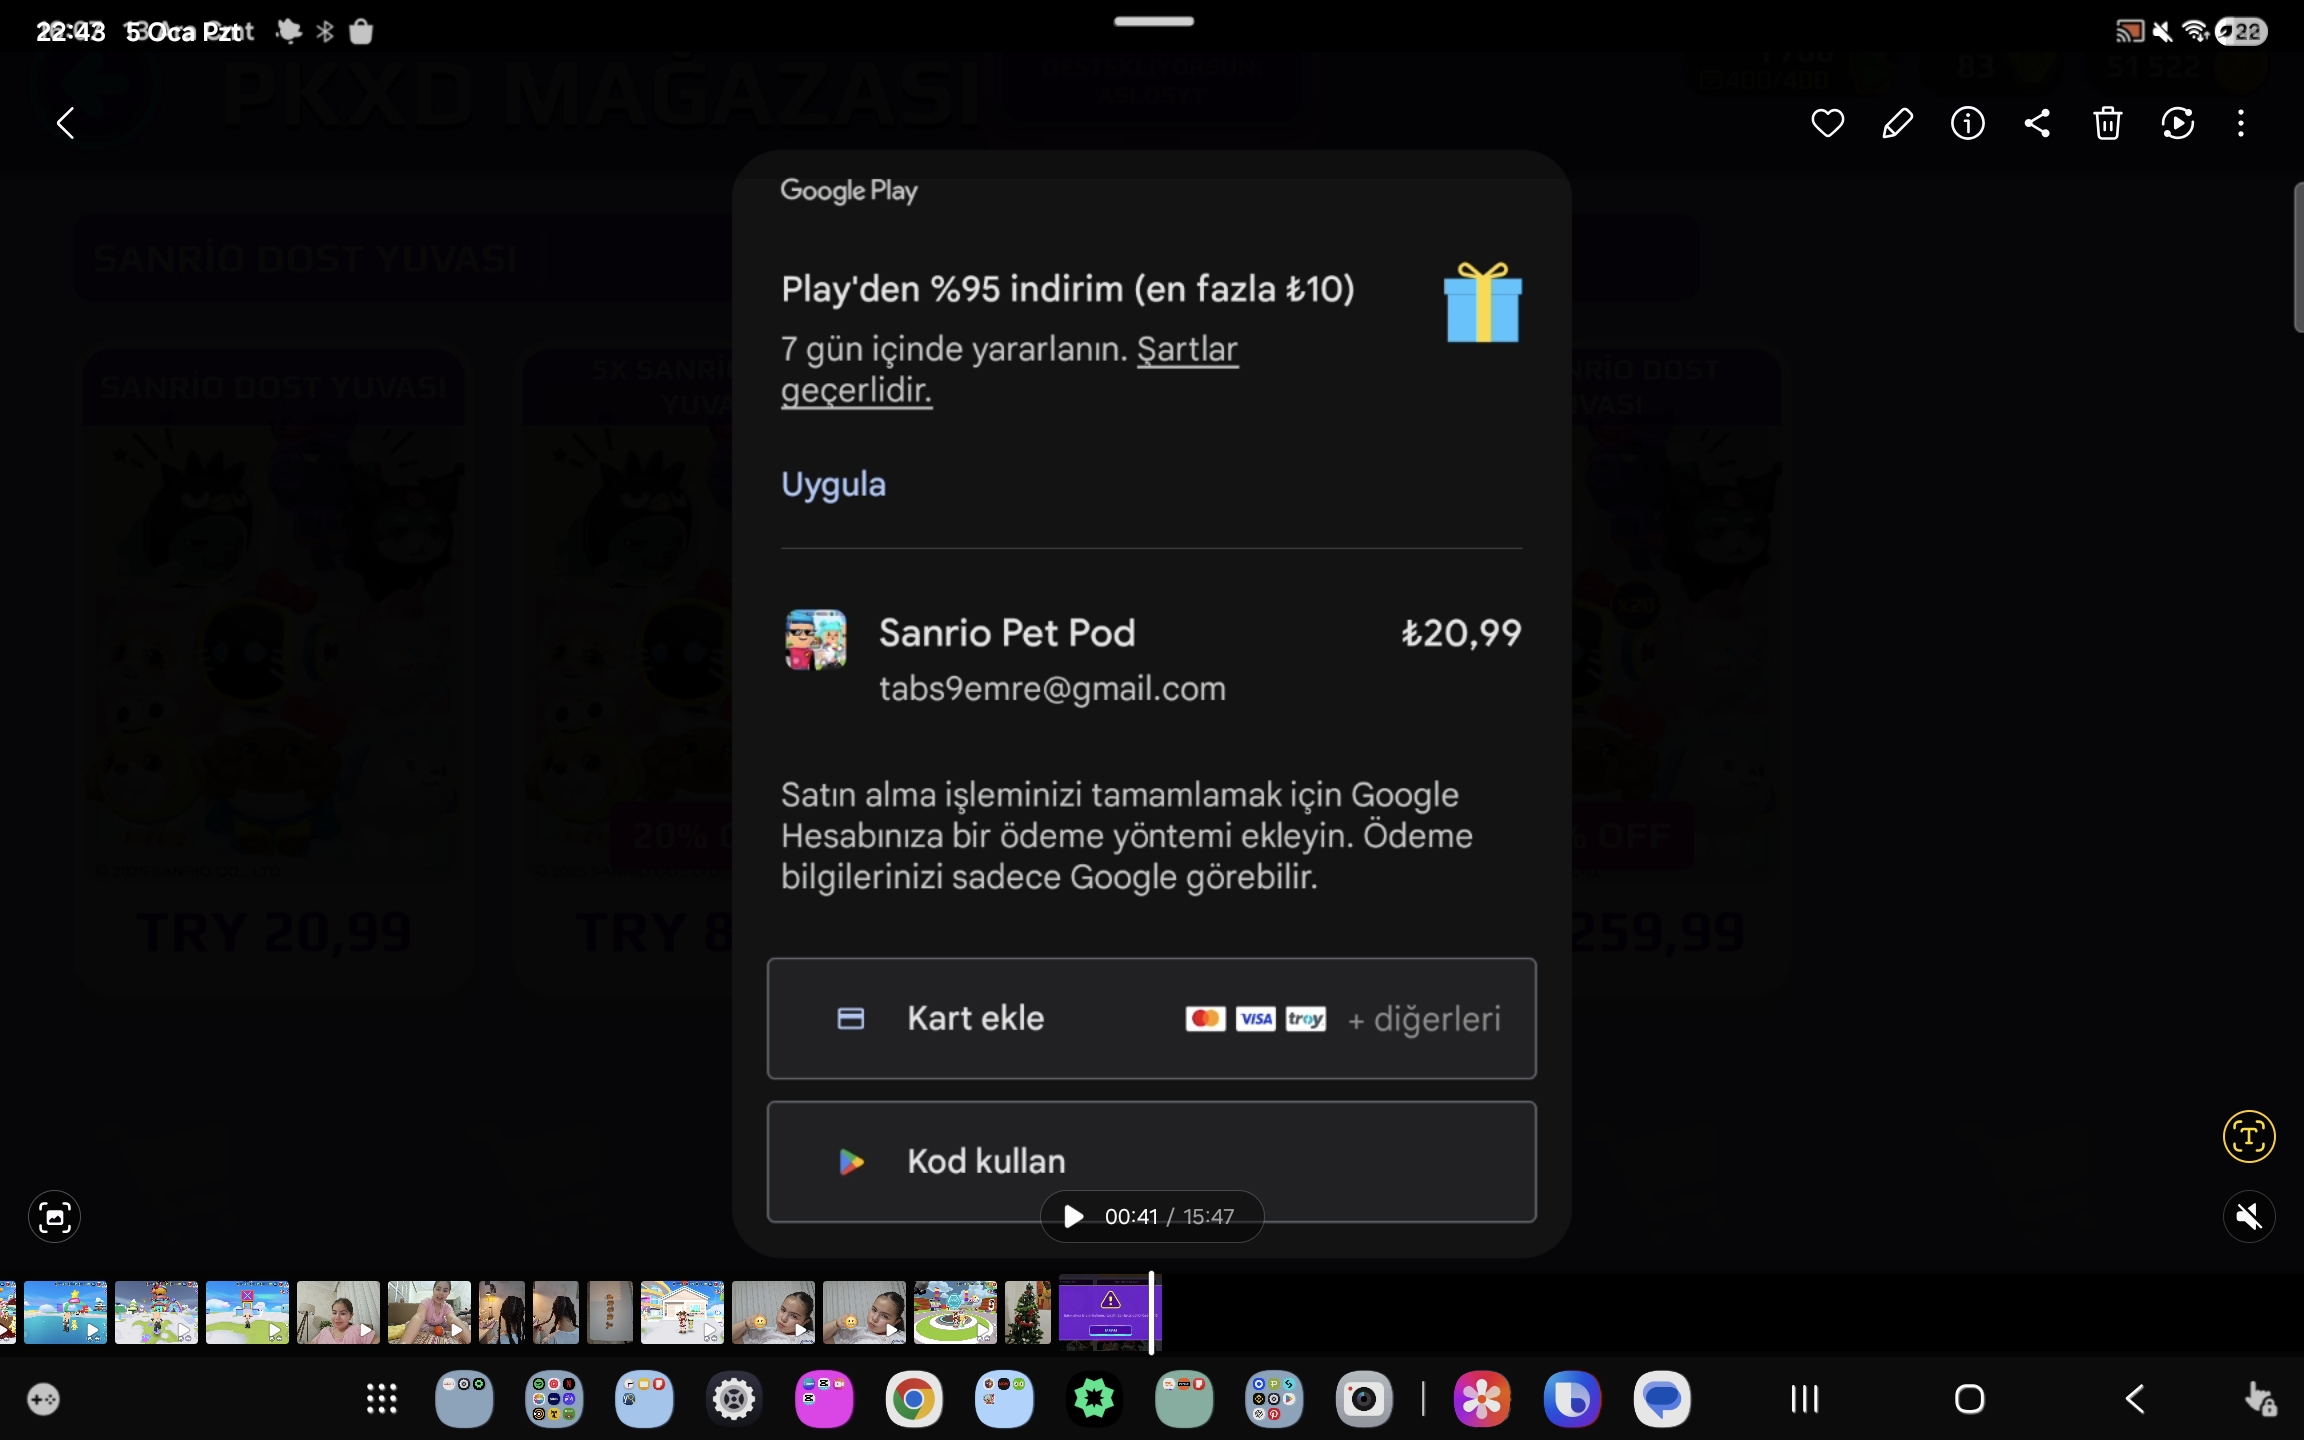Share this video using the share icon
The width and height of the screenshot is (2304, 1440).
pyautogui.click(x=2037, y=124)
